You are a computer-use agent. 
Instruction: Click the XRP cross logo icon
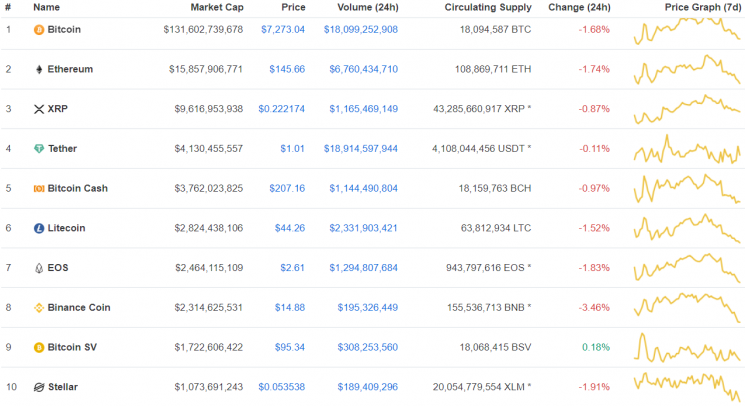tap(39, 109)
